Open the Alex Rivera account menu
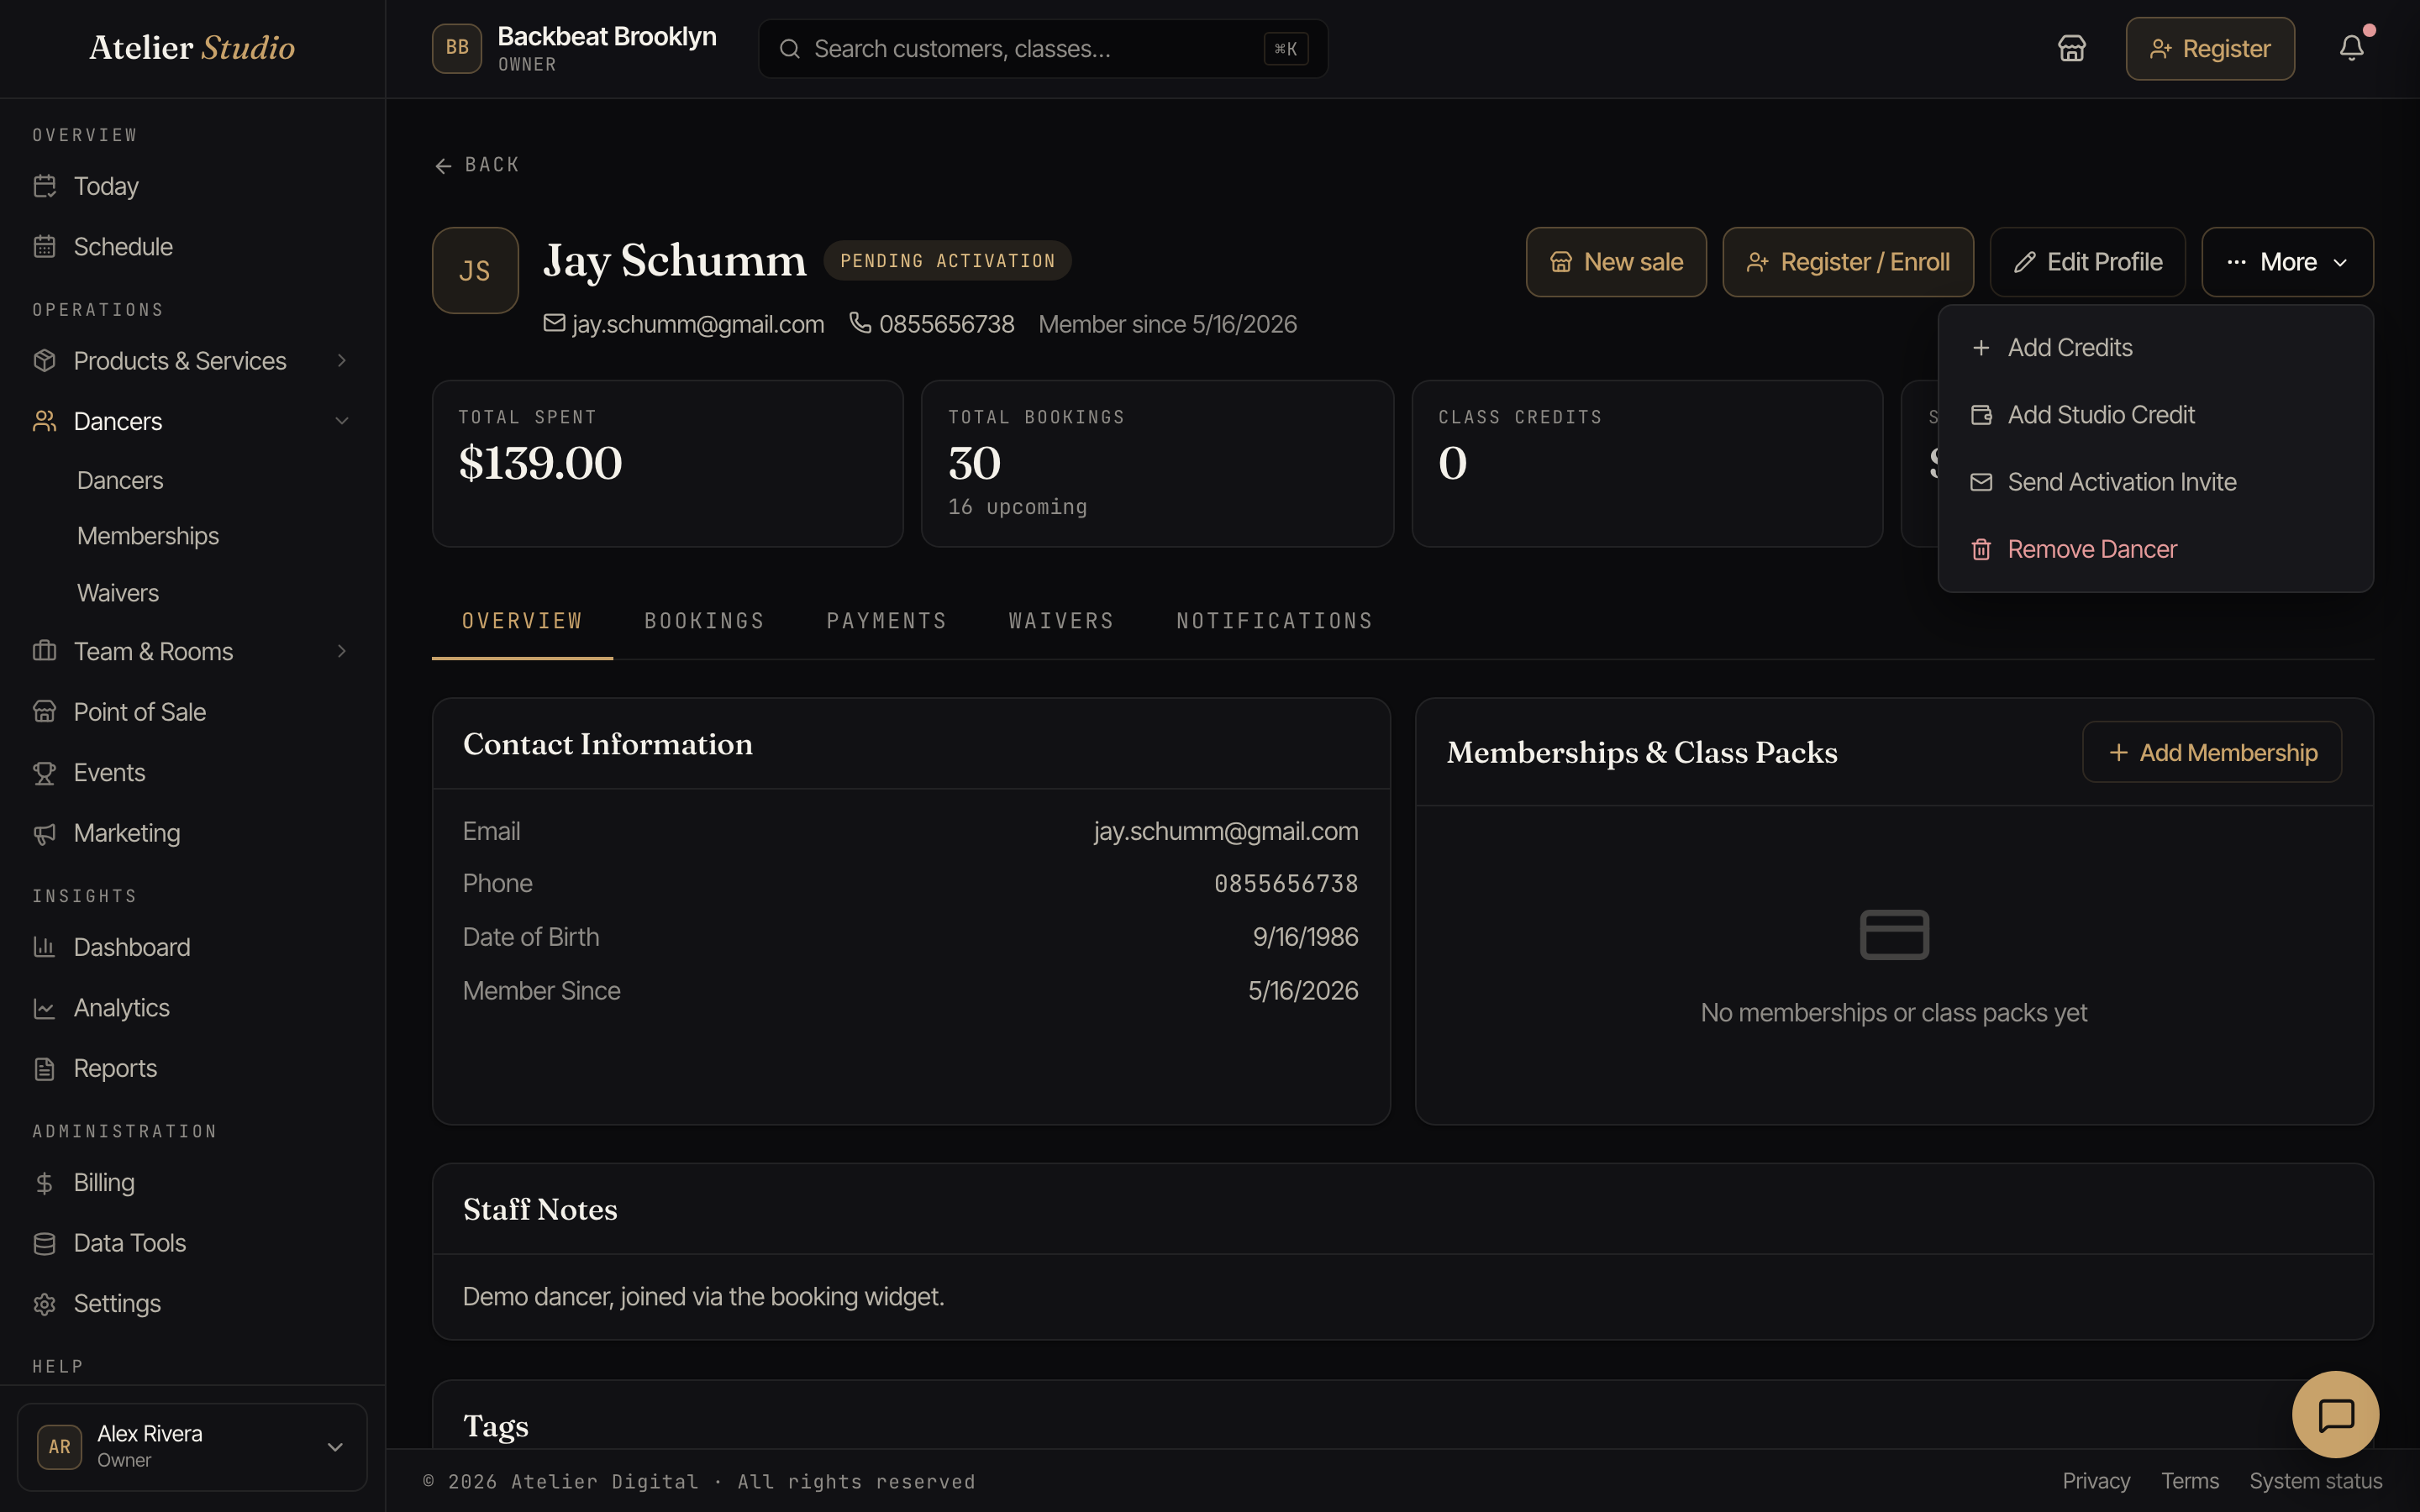Screen dimensions: 2420x1512 [192, 1446]
